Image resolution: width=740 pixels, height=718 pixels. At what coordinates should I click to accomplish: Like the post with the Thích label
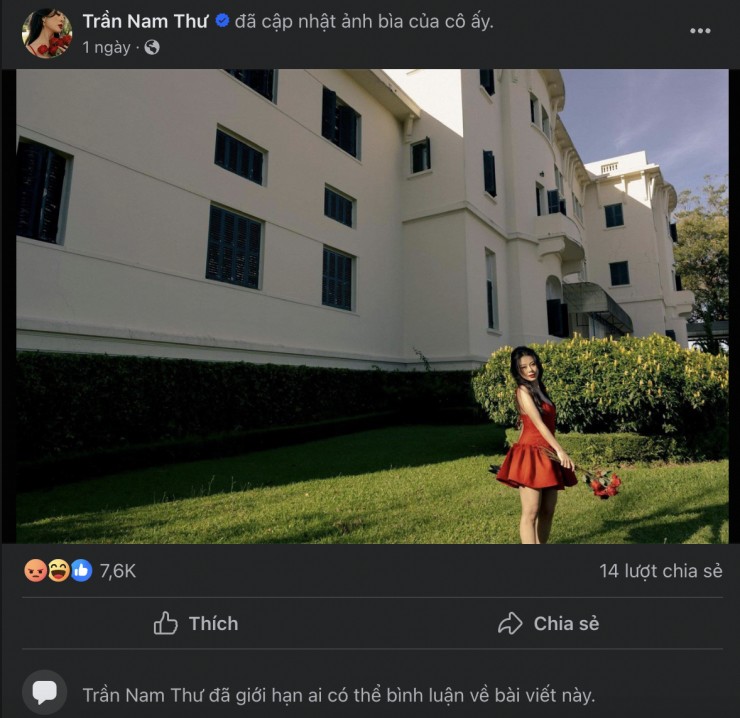coord(214,624)
